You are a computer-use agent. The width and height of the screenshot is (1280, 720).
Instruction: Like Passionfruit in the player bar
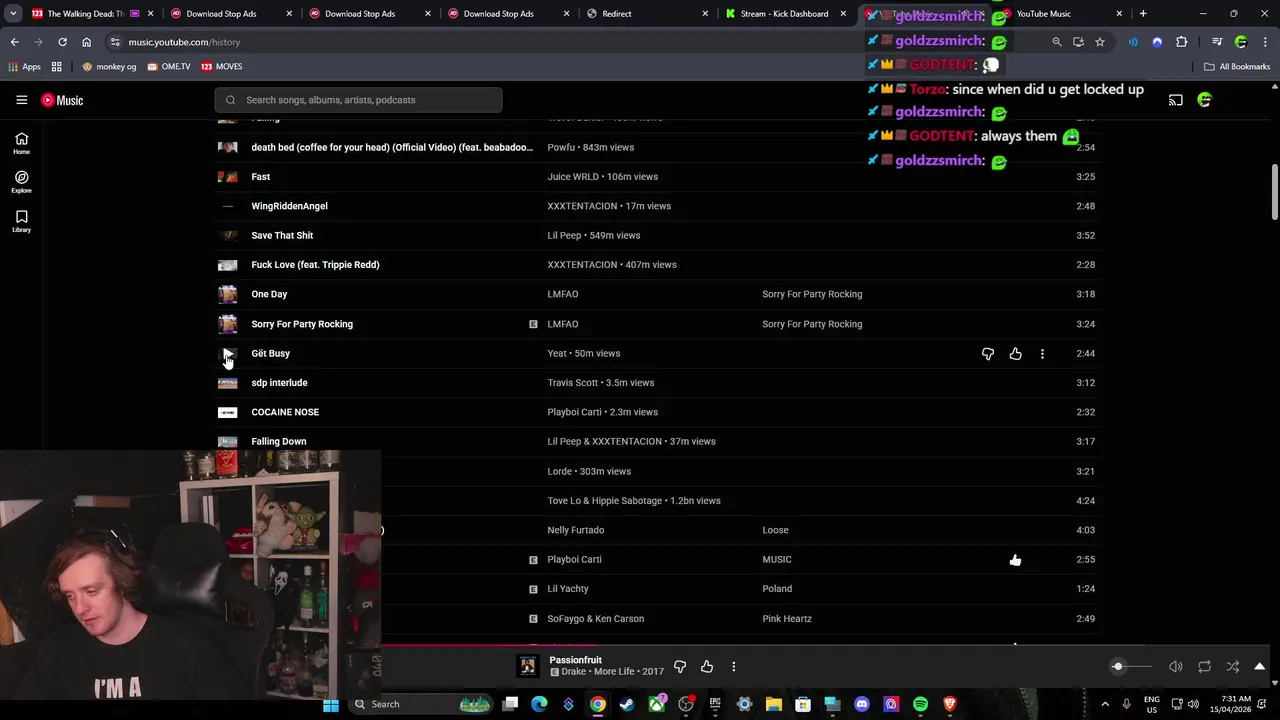[x=707, y=667]
